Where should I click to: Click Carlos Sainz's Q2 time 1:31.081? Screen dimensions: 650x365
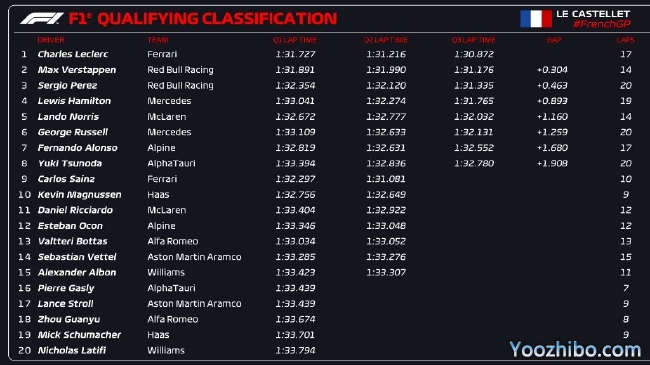(x=386, y=179)
